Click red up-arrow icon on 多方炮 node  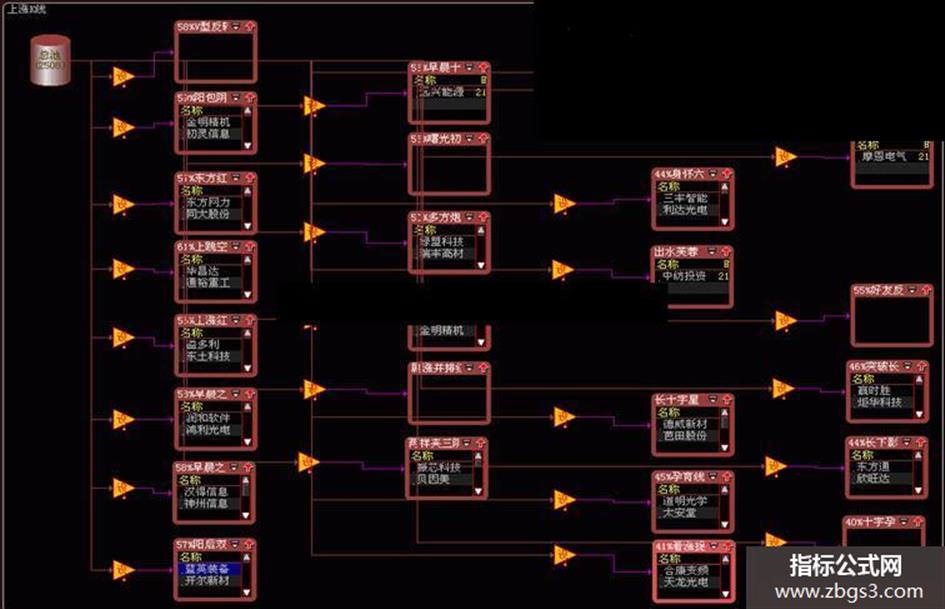click(x=483, y=217)
